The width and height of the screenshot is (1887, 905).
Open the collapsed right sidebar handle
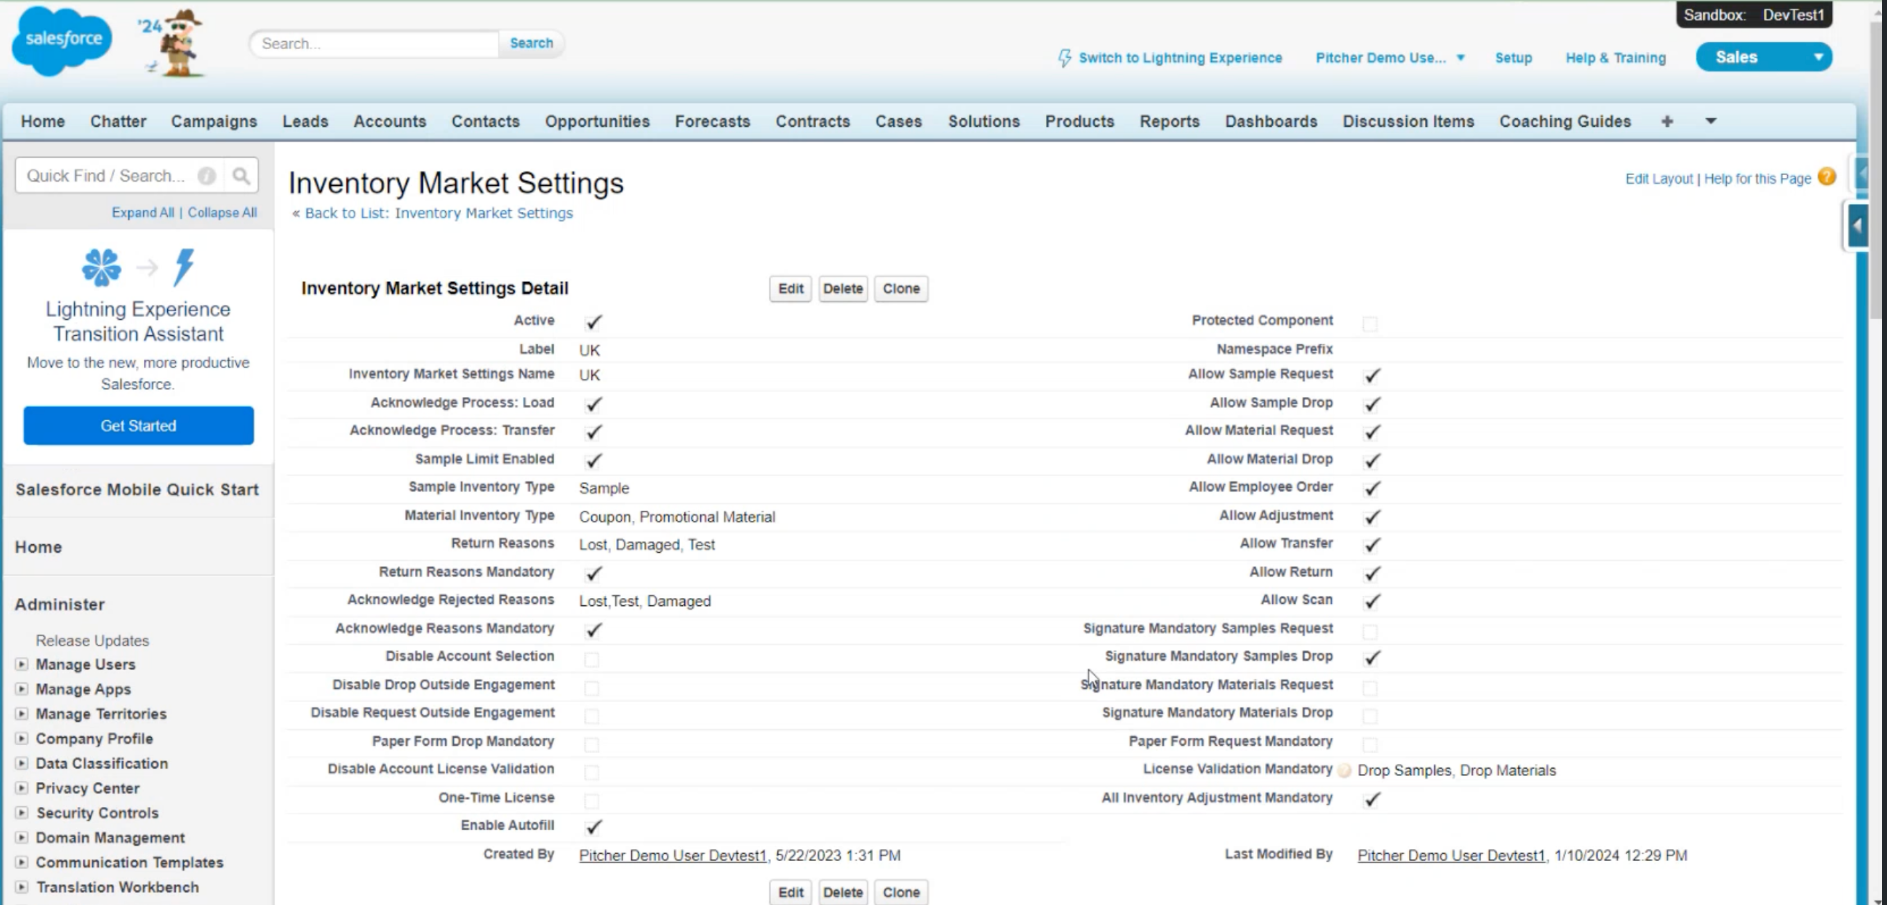(x=1857, y=225)
